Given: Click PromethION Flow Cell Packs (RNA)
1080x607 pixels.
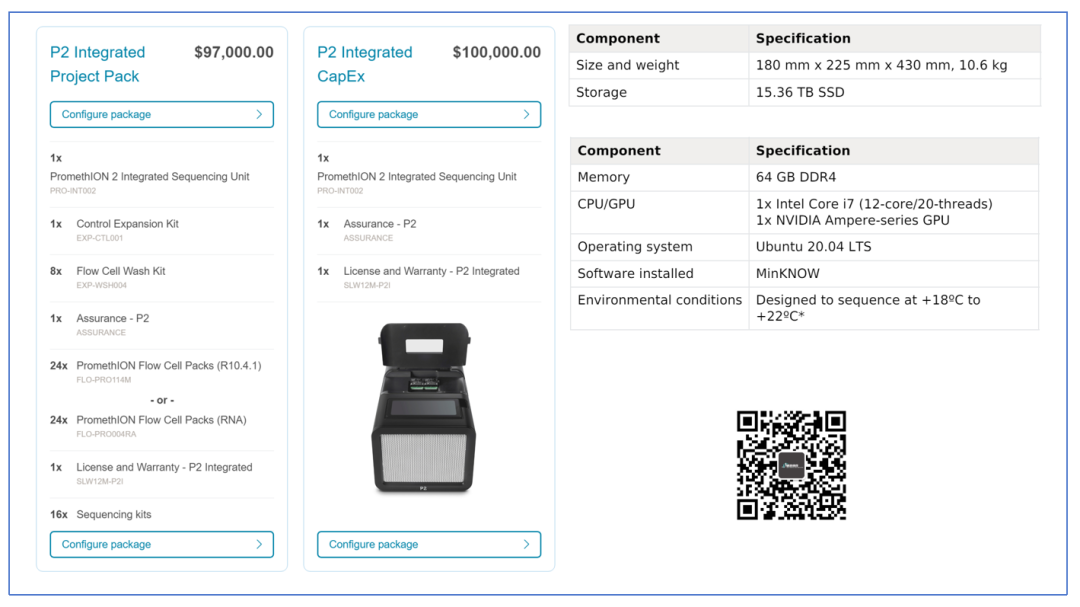Looking at the screenshot, I should [x=161, y=420].
